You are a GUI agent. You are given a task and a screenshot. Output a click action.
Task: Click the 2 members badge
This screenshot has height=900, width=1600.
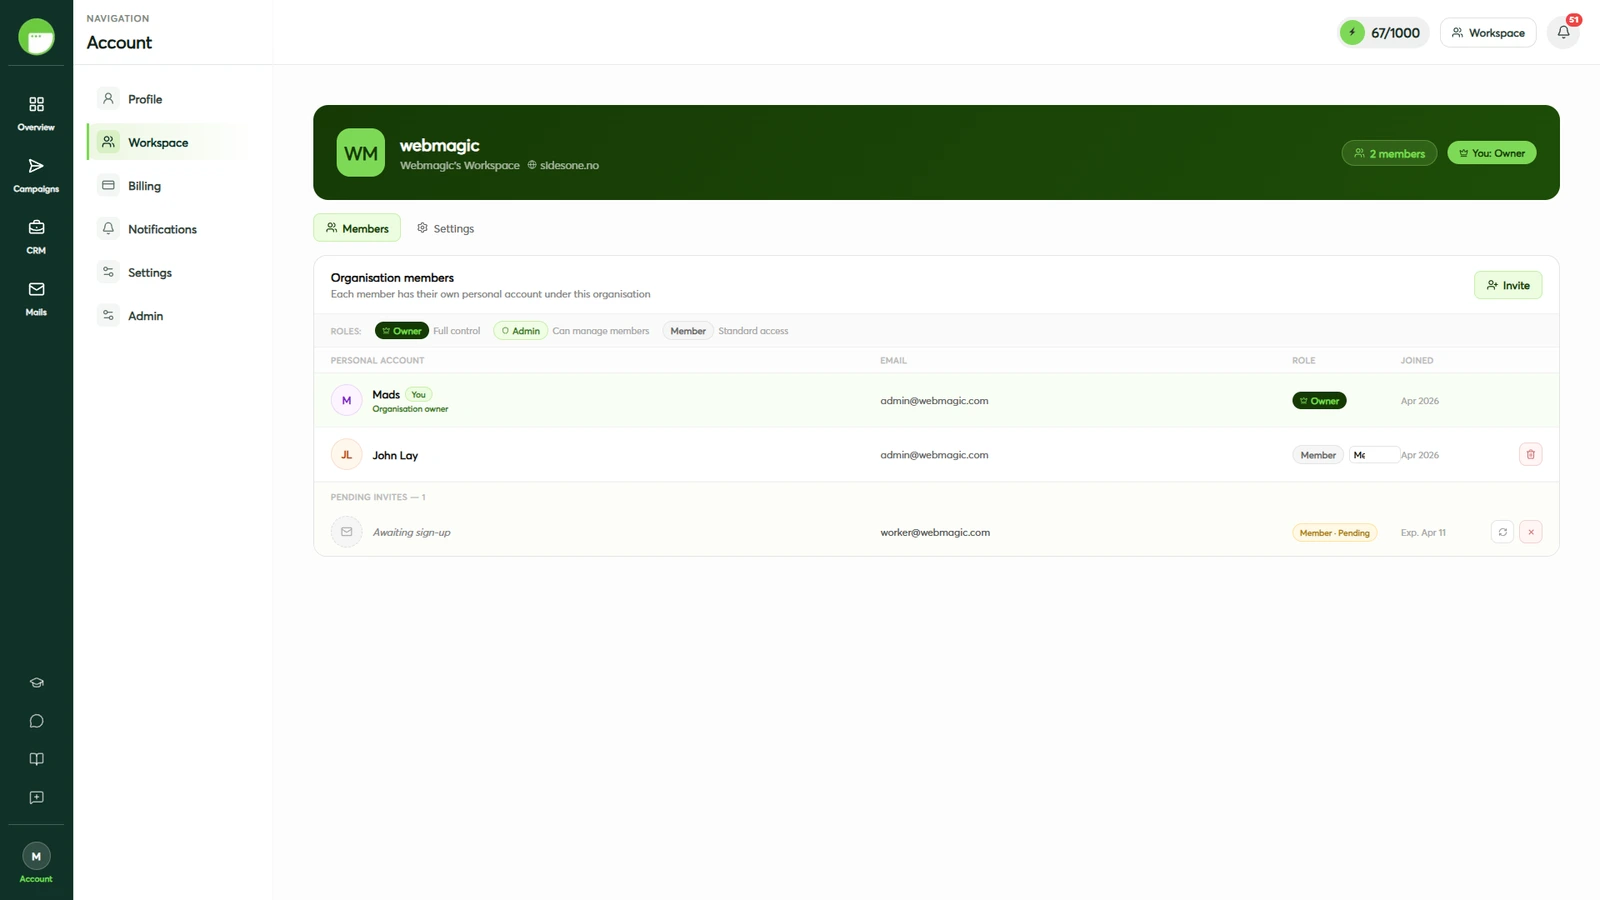(1389, 153)
